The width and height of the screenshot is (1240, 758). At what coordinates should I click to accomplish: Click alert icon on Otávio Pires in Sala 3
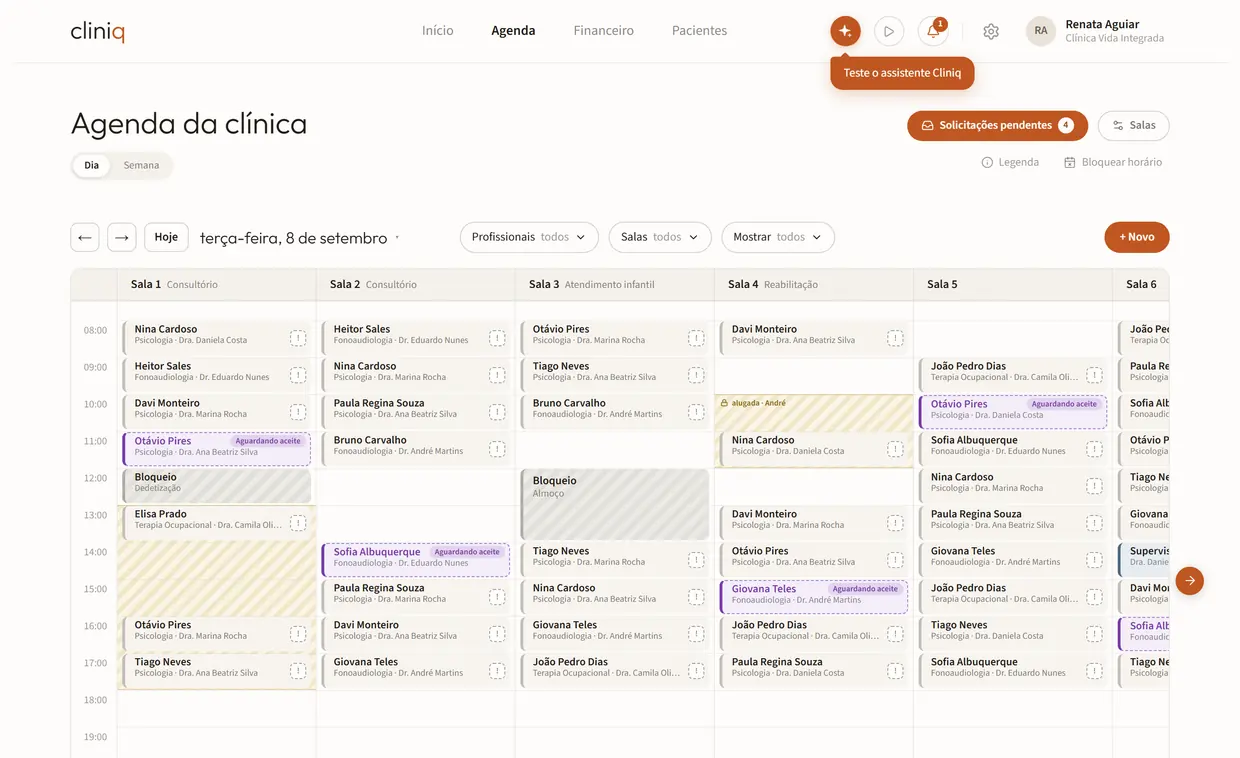[x=696, y=338]
